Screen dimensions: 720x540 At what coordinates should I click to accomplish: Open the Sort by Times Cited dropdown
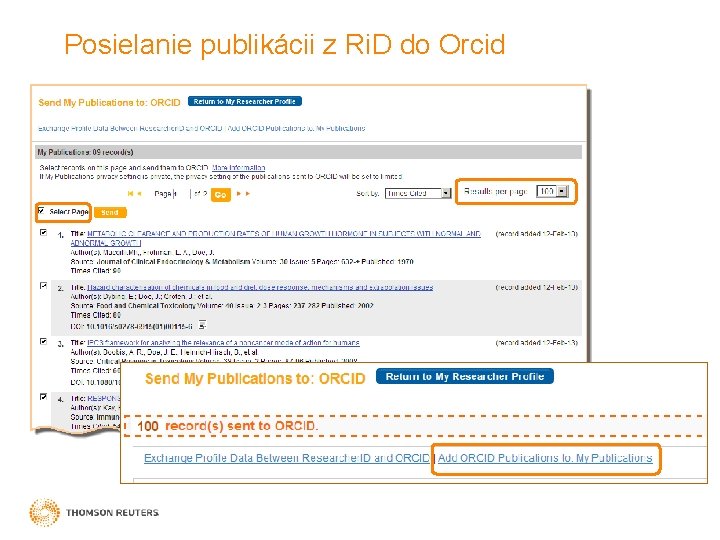tap(418, 193)
